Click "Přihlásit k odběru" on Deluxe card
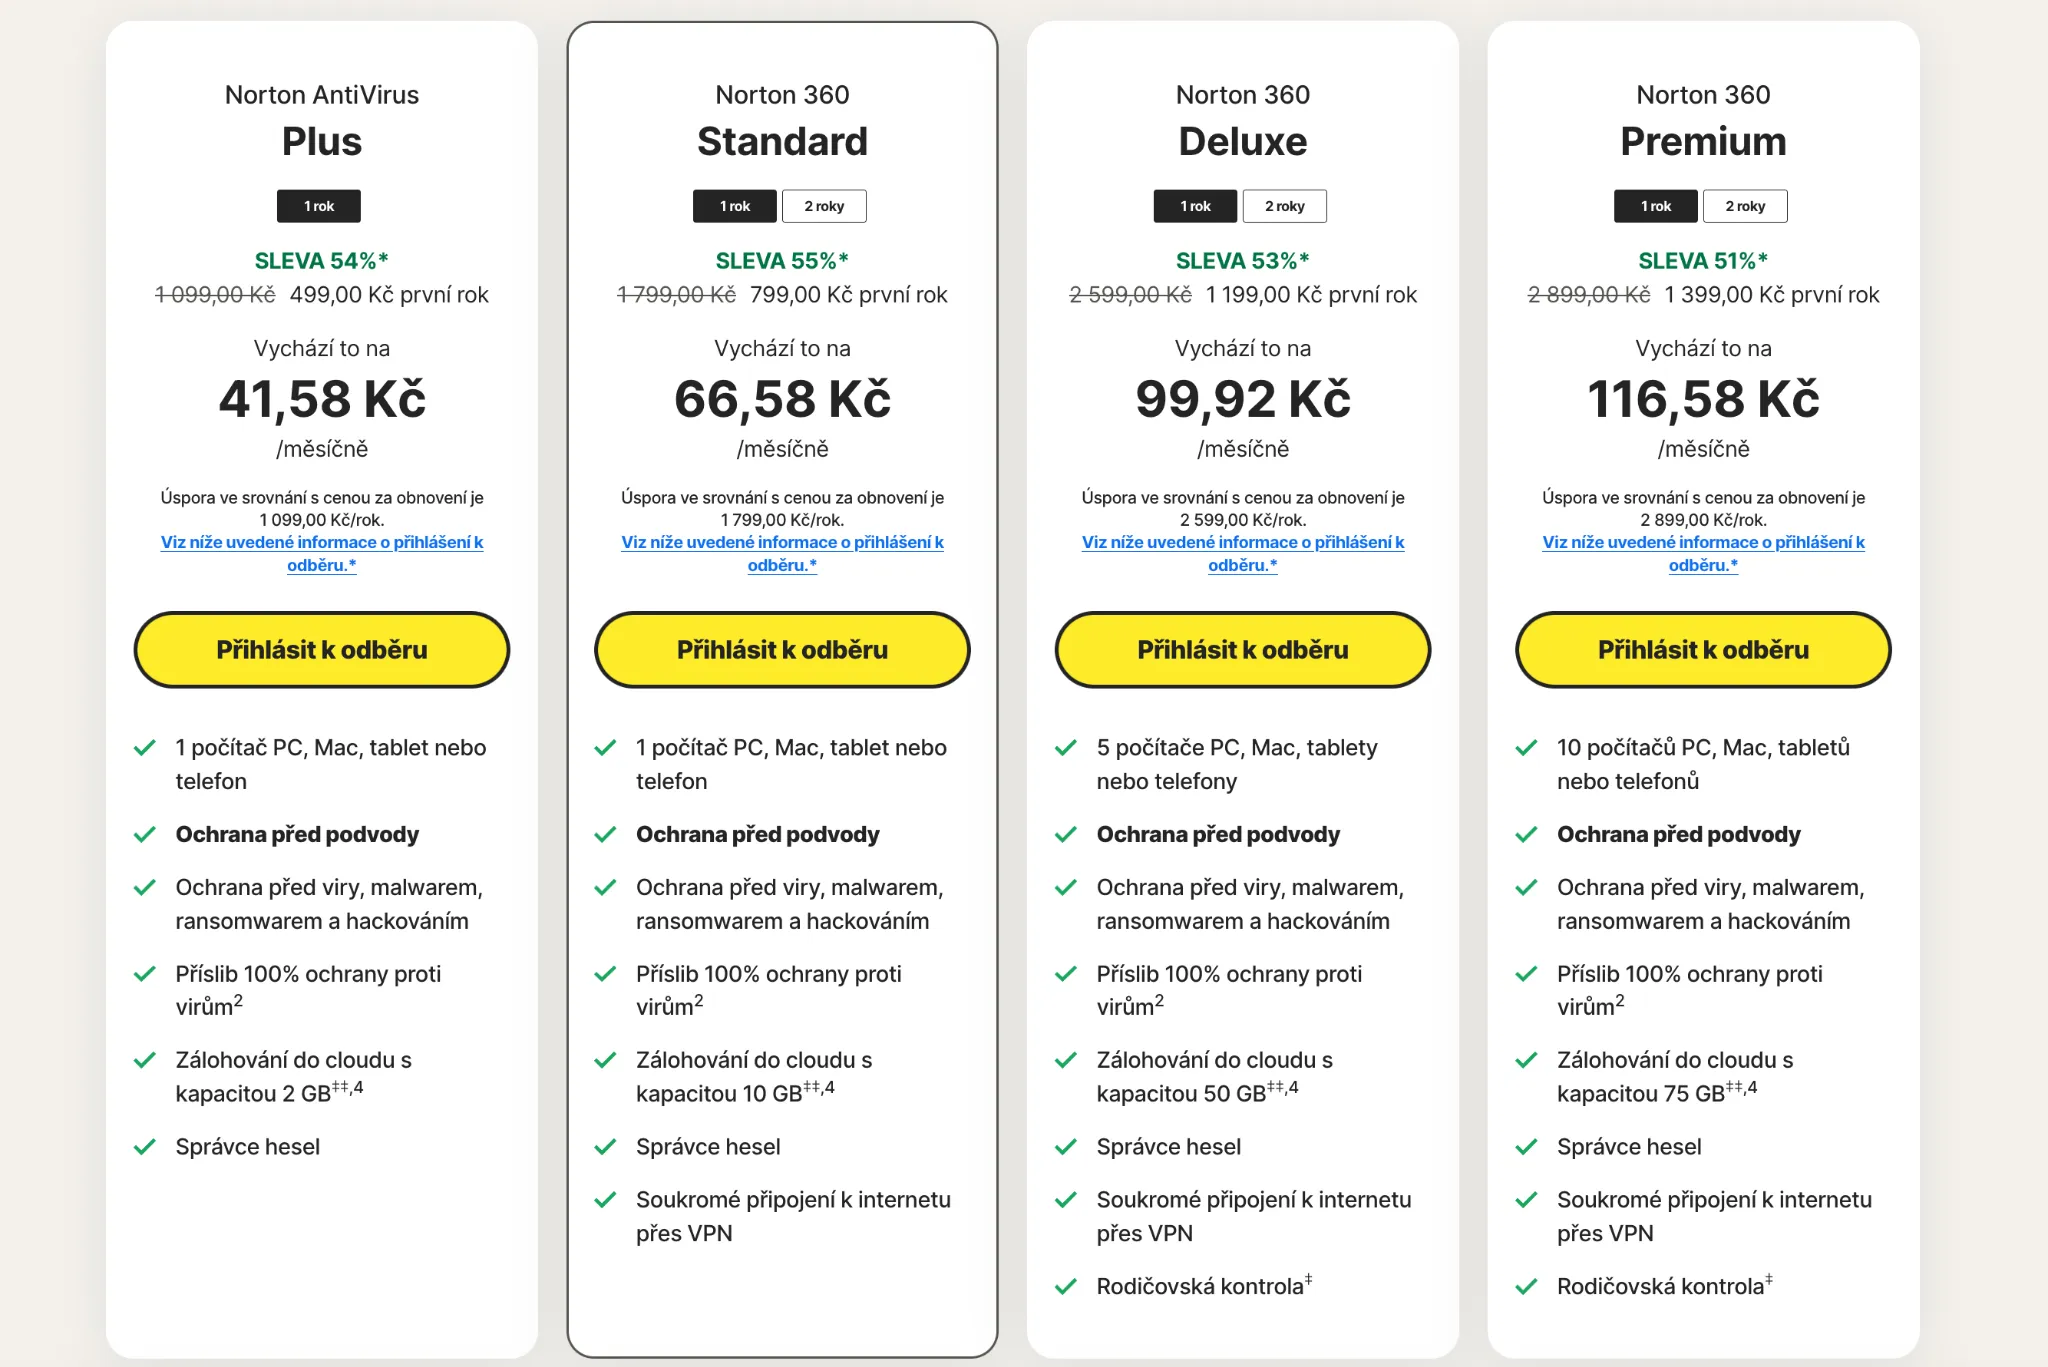 click(1242, 650)
